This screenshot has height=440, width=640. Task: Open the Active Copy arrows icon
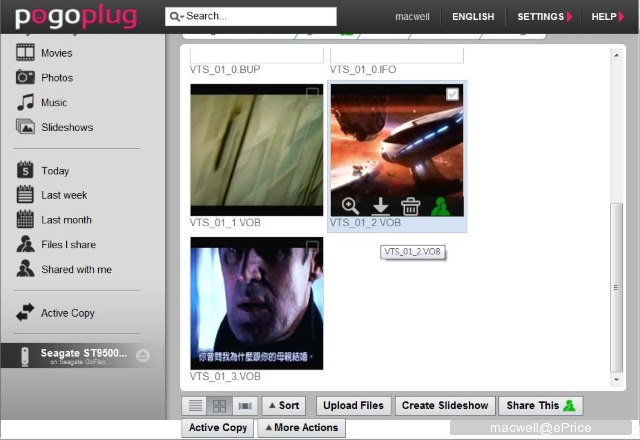coord(25,313)
